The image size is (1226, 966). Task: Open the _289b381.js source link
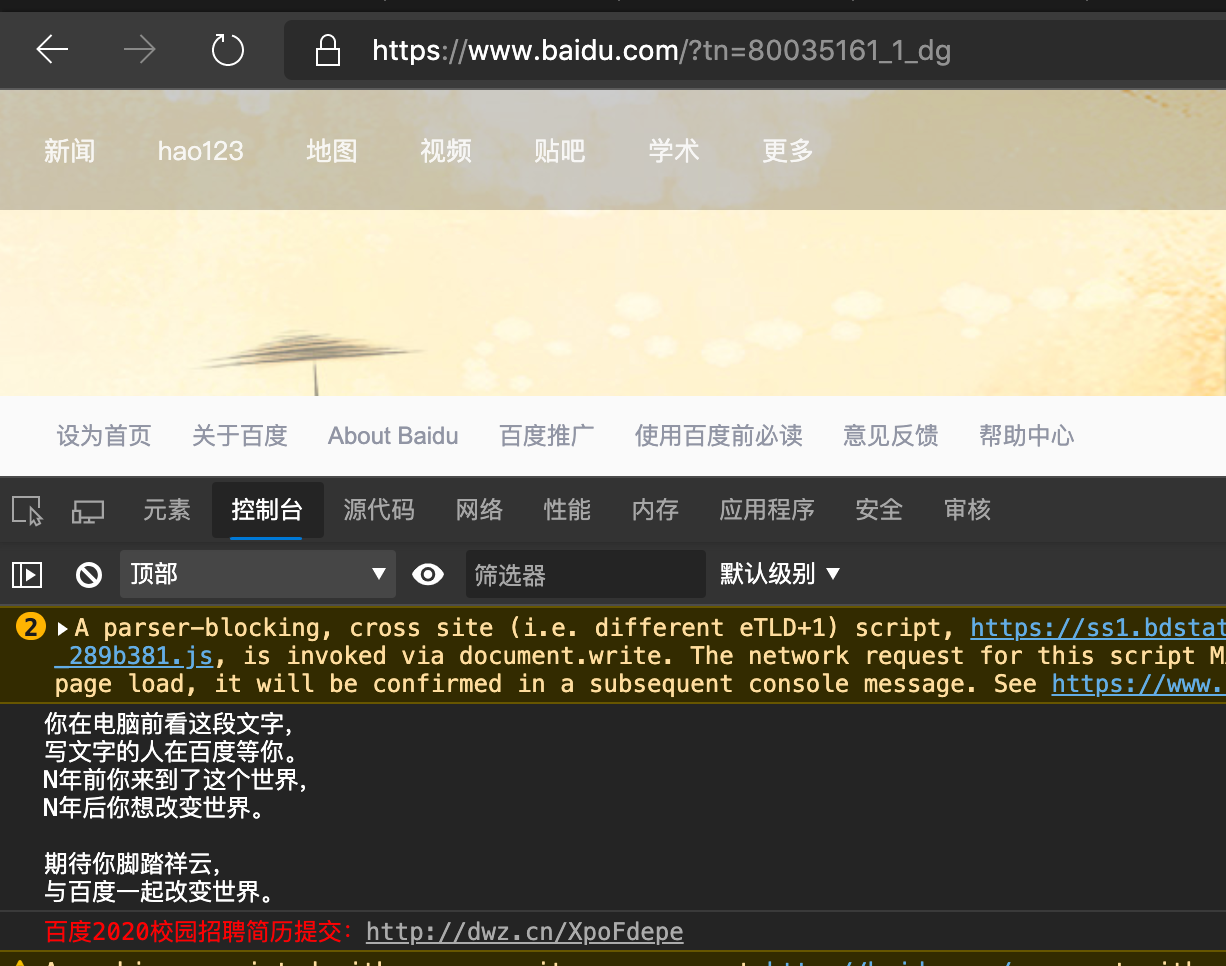(x=134, y=656)
